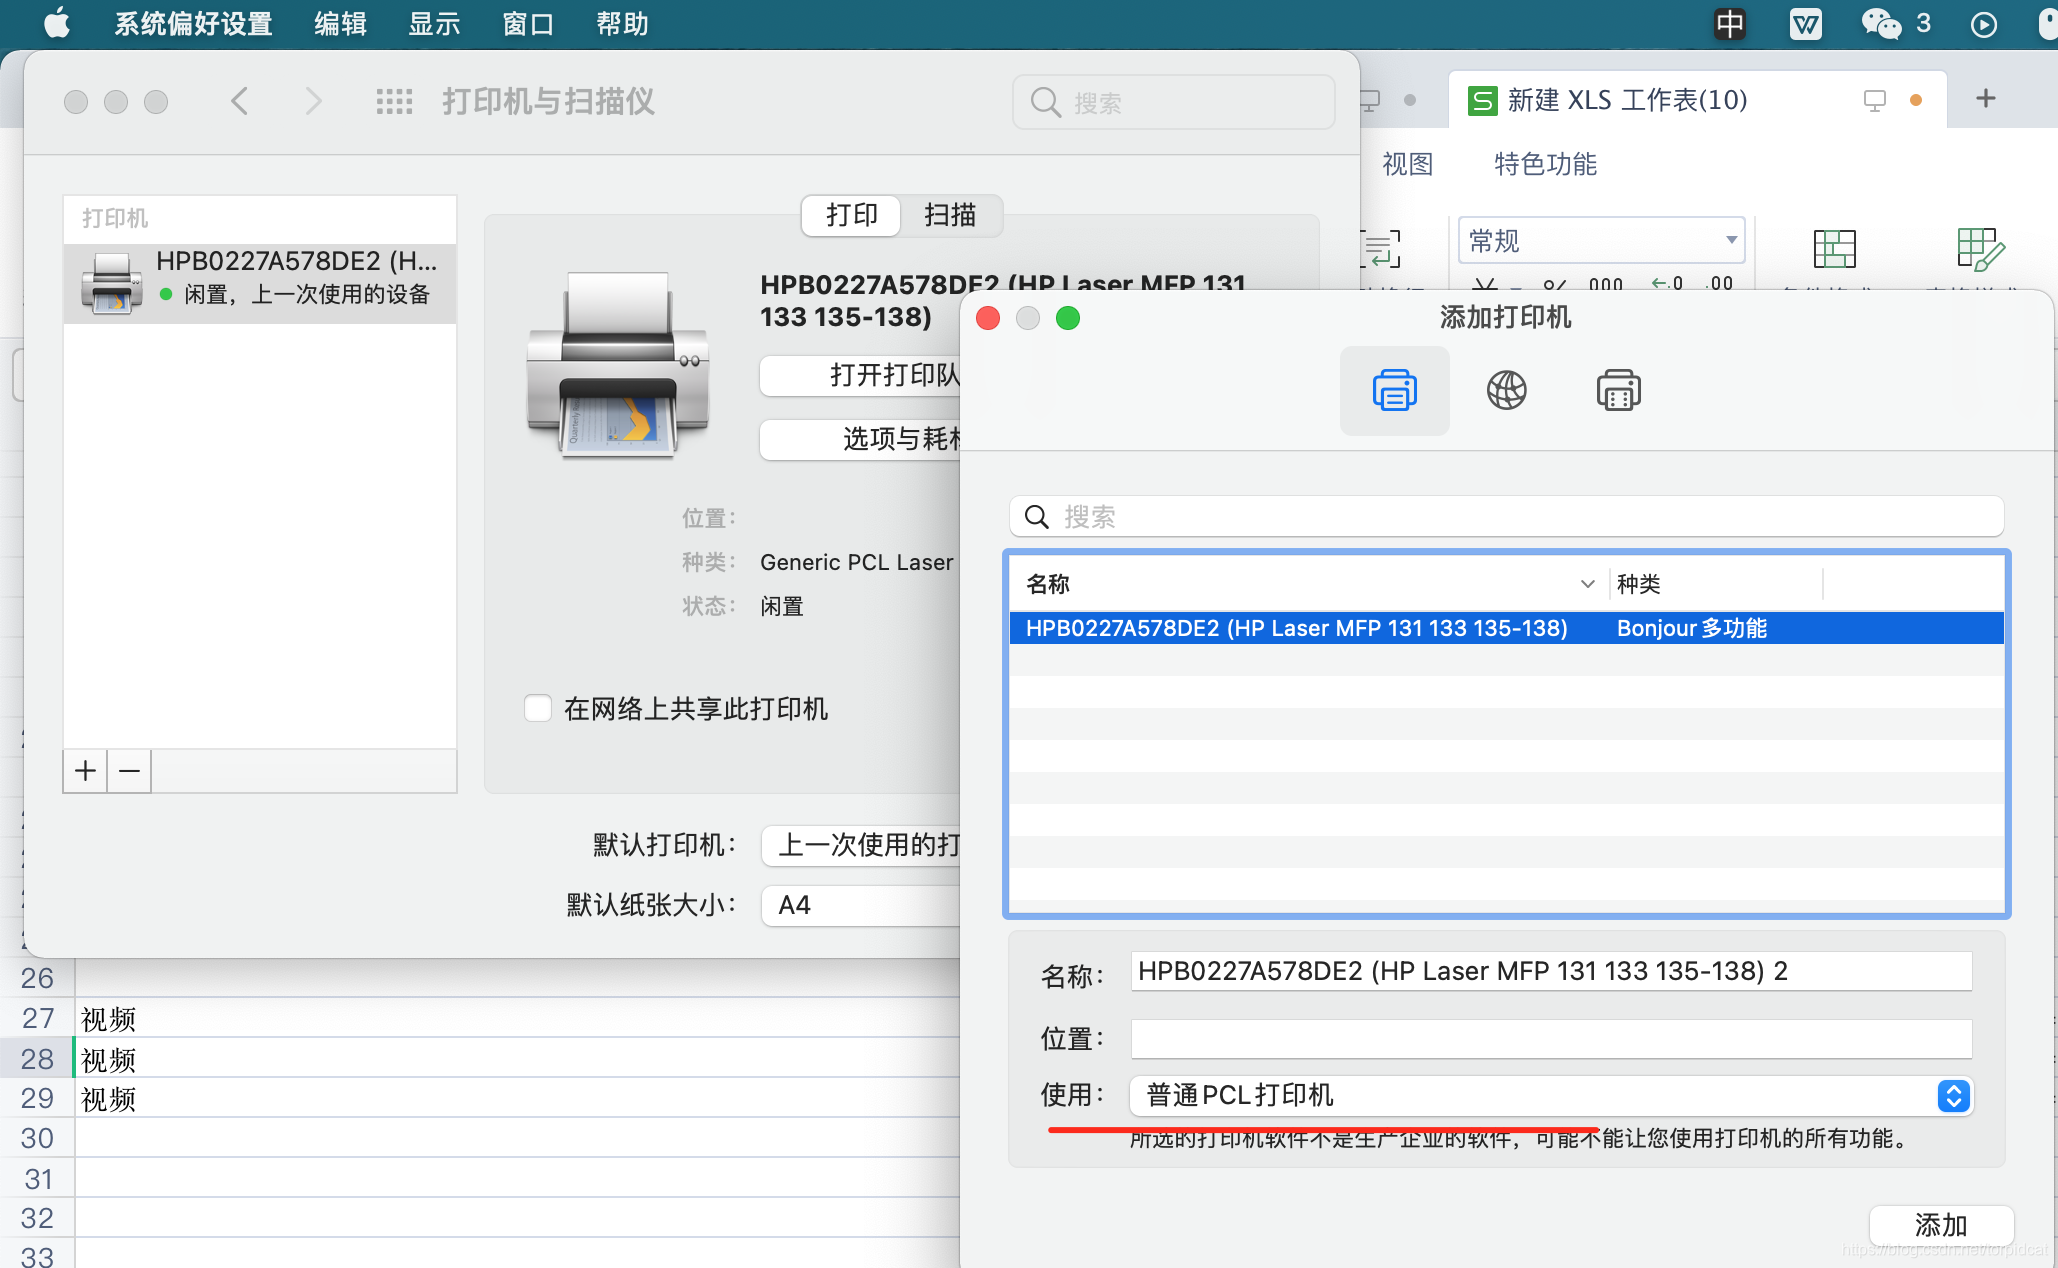Switch to IP printer globe icon
Screen dimensions: 2058x1268
1506,390
